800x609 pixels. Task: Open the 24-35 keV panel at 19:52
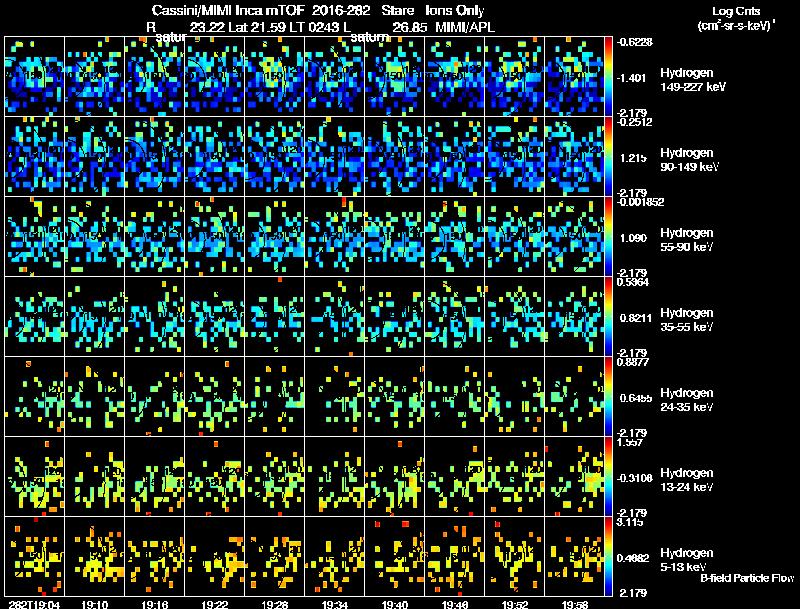click(x=515, y=396)
